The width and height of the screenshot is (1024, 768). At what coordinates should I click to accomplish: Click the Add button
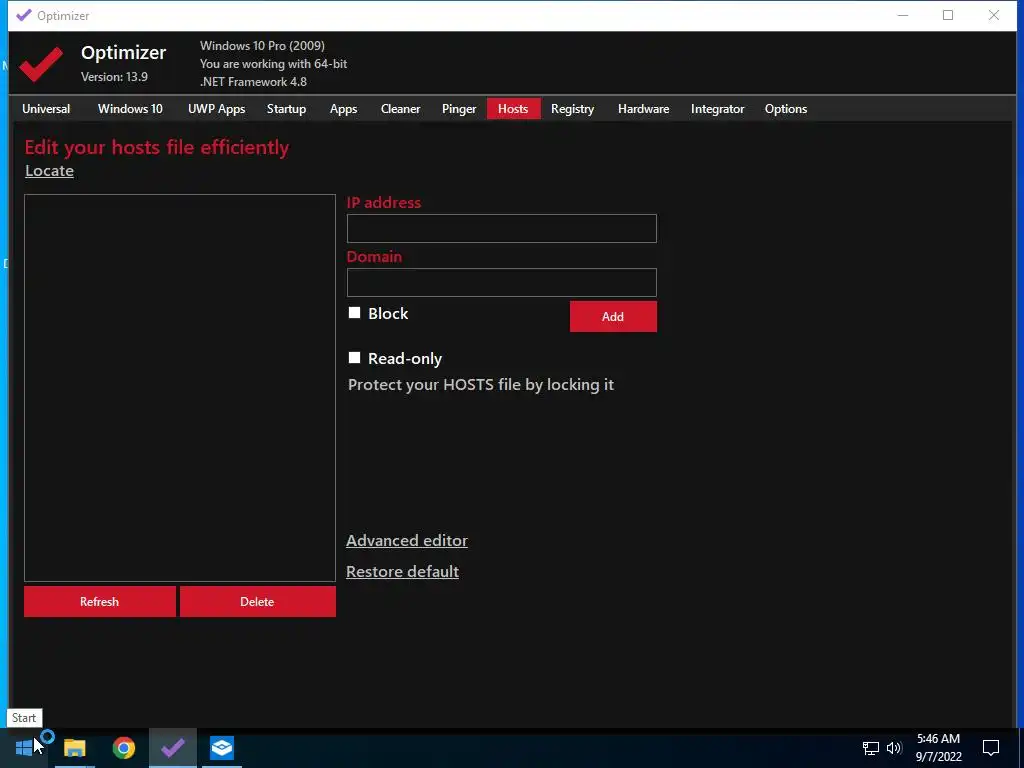click(x=613, y=317)
